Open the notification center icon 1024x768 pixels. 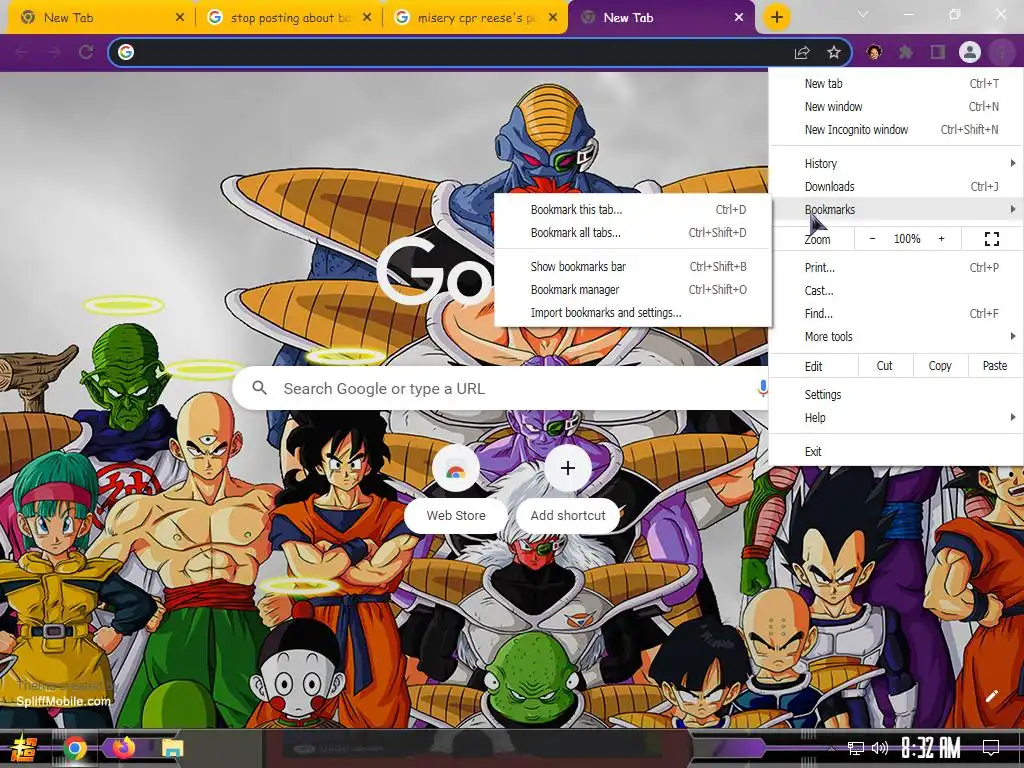pos(991,748)
